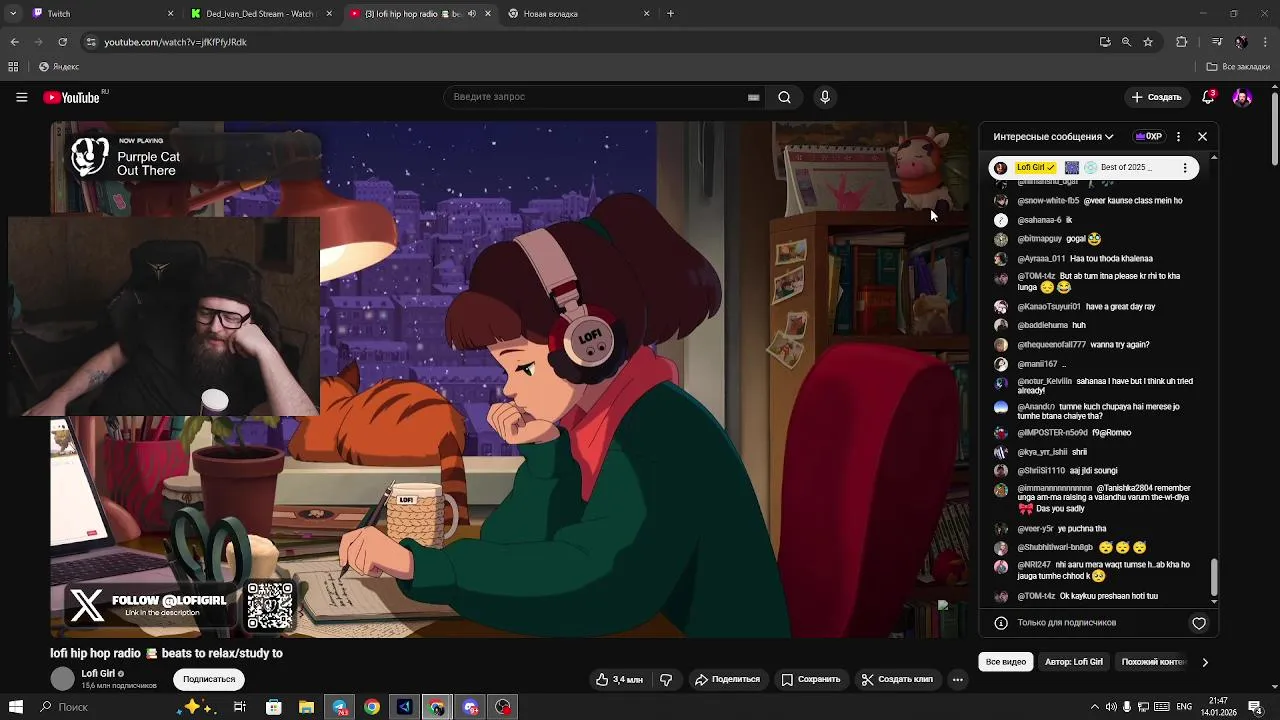
Task: Open Chrome media controls icon
Action: (x=1217, y=42)
